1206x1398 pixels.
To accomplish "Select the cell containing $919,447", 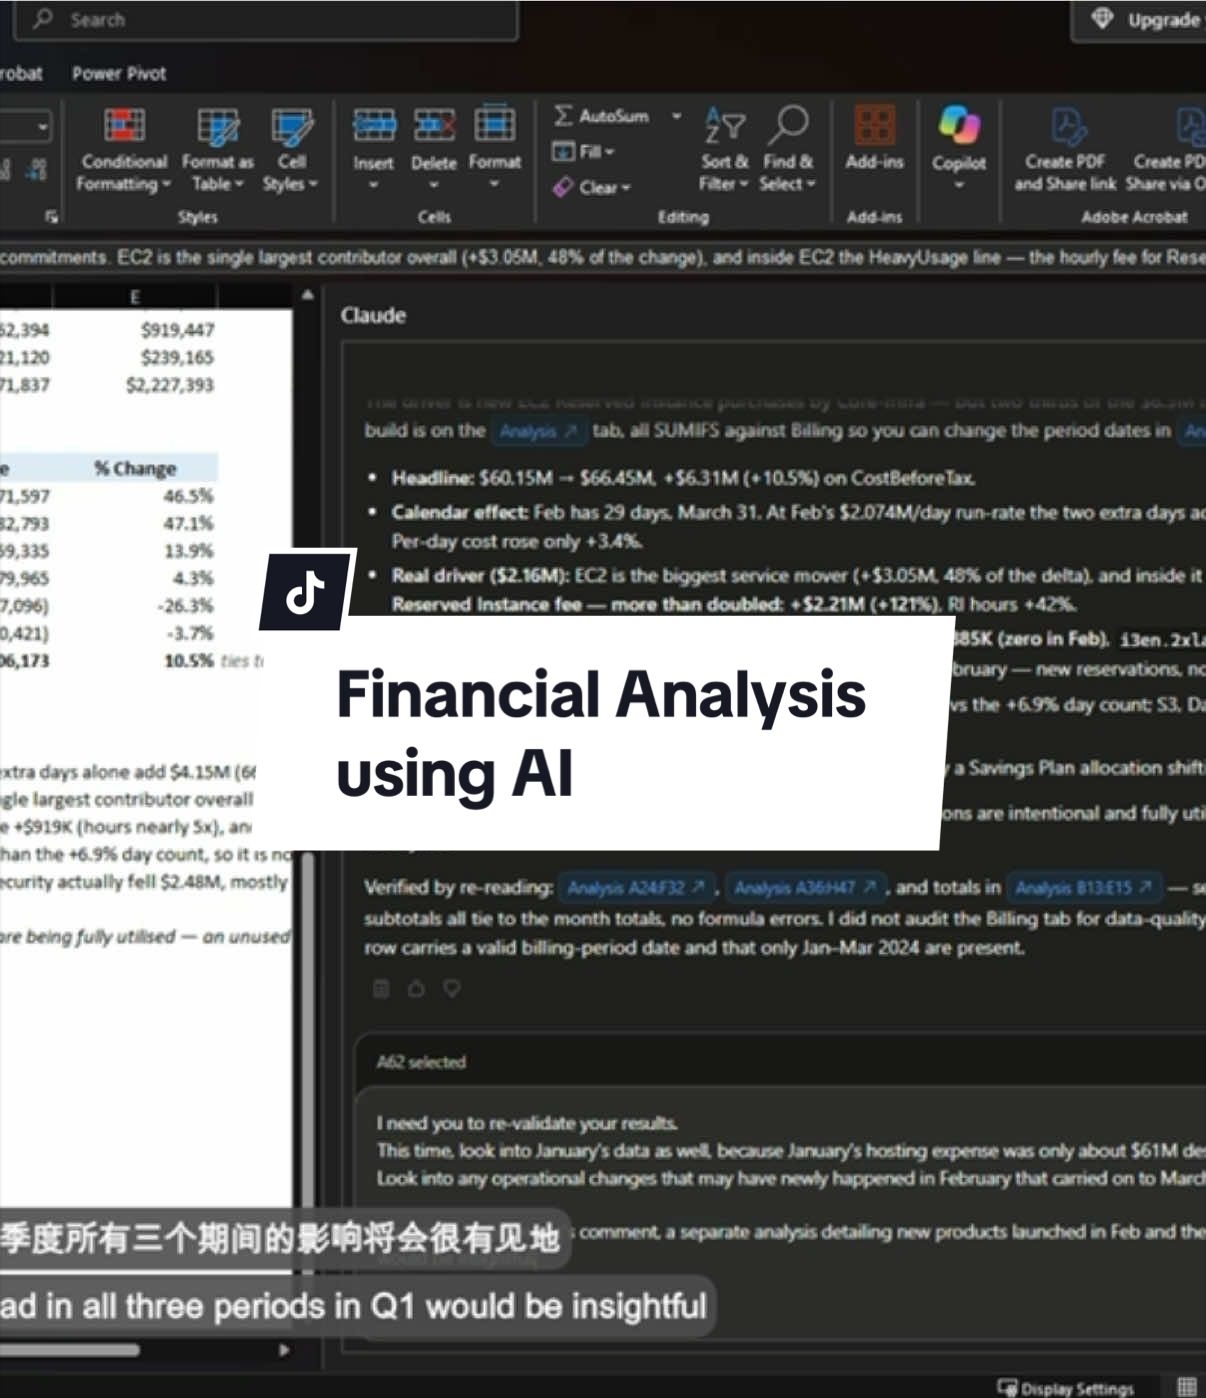I will pyautogui.click(x=134, y=330).
